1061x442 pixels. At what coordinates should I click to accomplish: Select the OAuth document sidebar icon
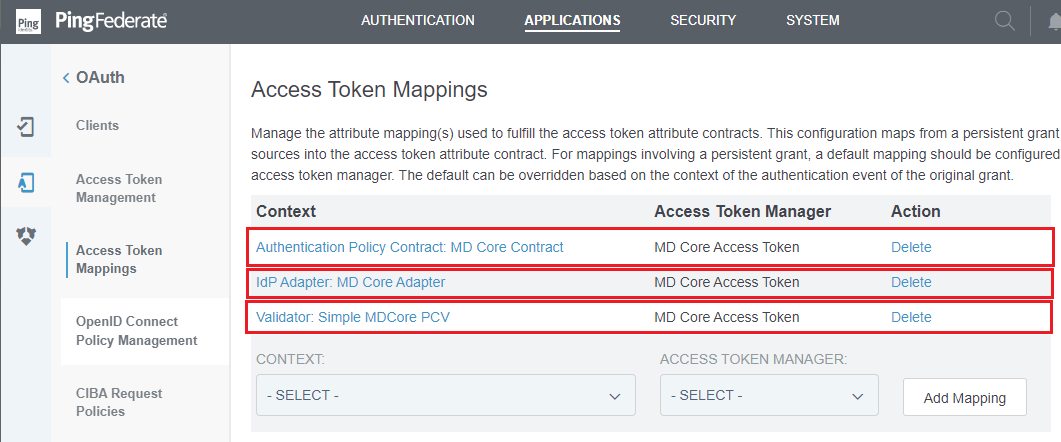[x=25, y=182]
